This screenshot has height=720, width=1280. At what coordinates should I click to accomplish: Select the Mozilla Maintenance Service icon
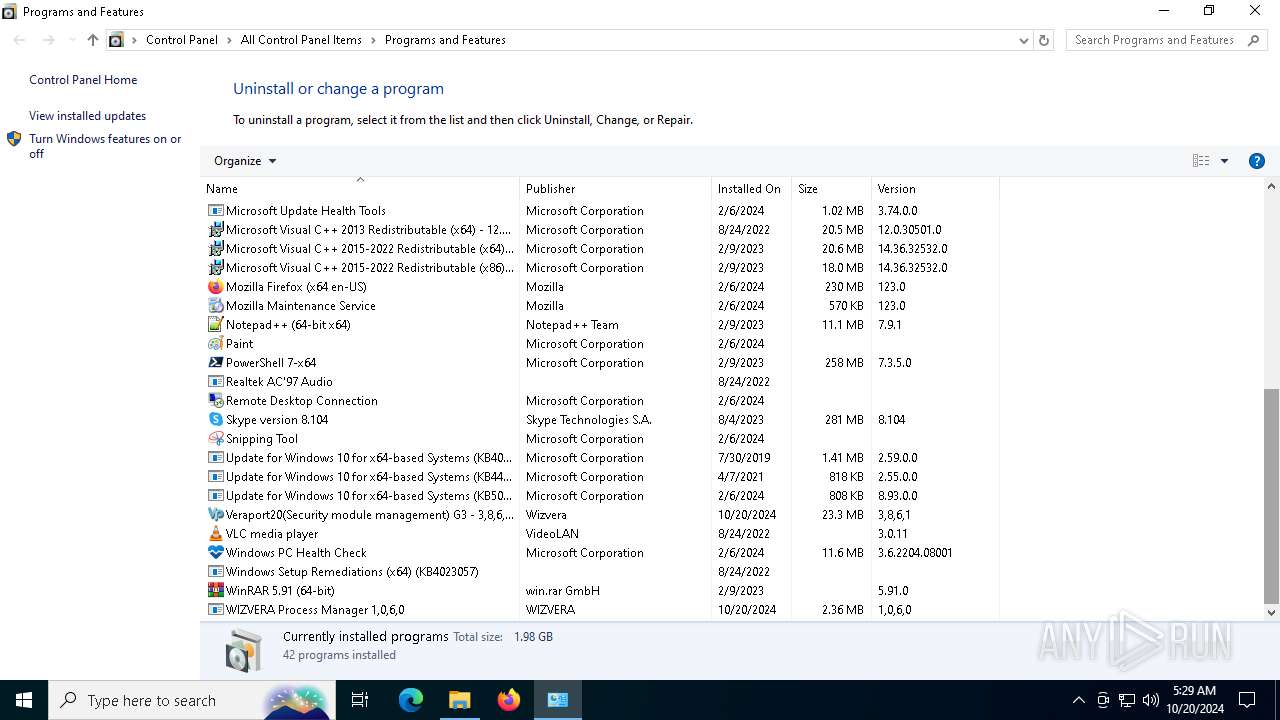click(215, 306)
